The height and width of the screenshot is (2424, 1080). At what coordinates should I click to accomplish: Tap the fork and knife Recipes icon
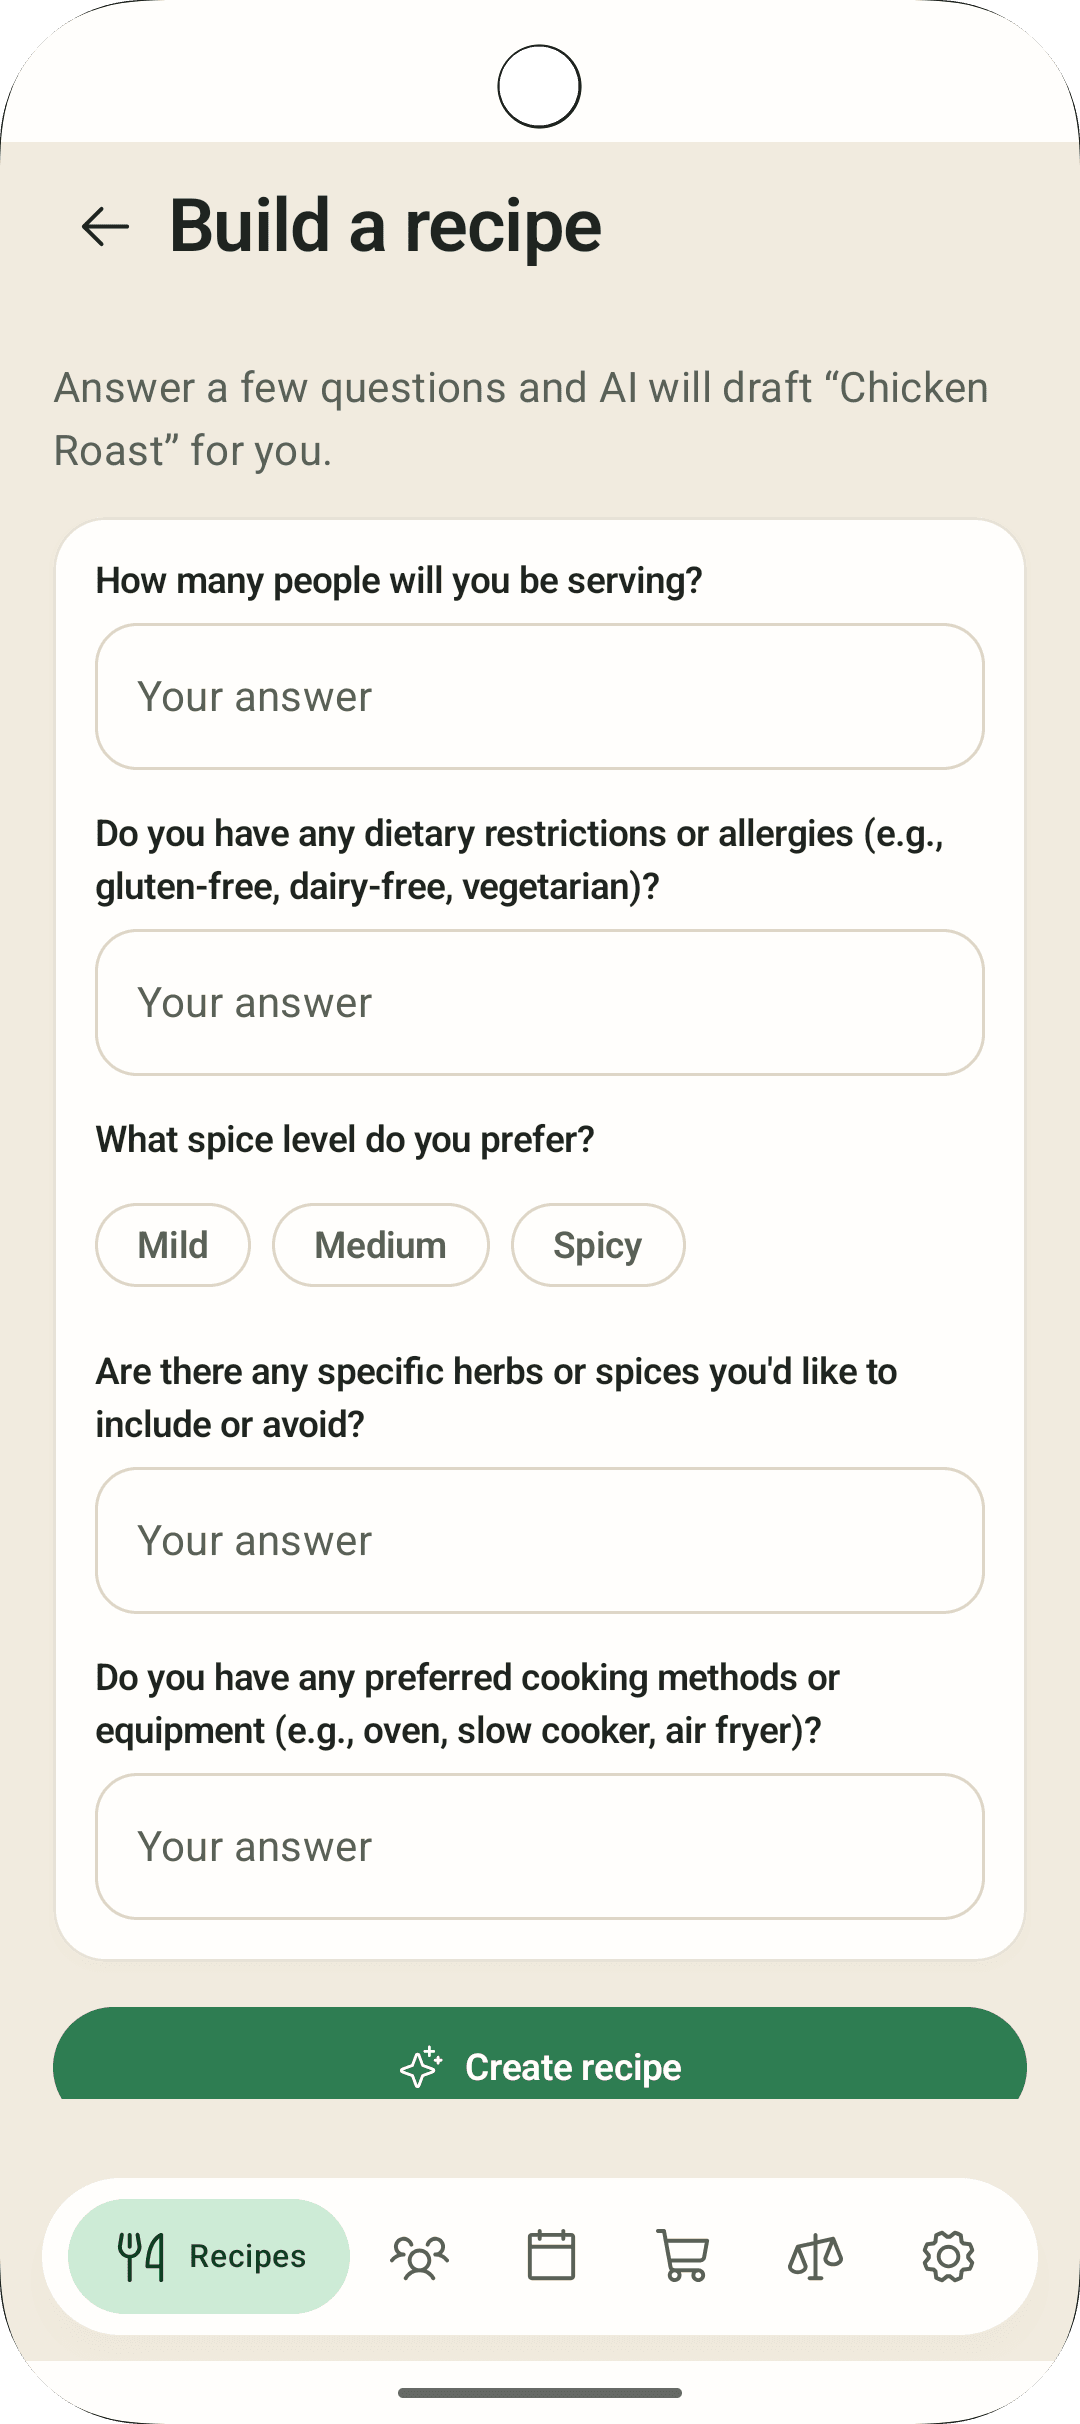(141, 2257)
